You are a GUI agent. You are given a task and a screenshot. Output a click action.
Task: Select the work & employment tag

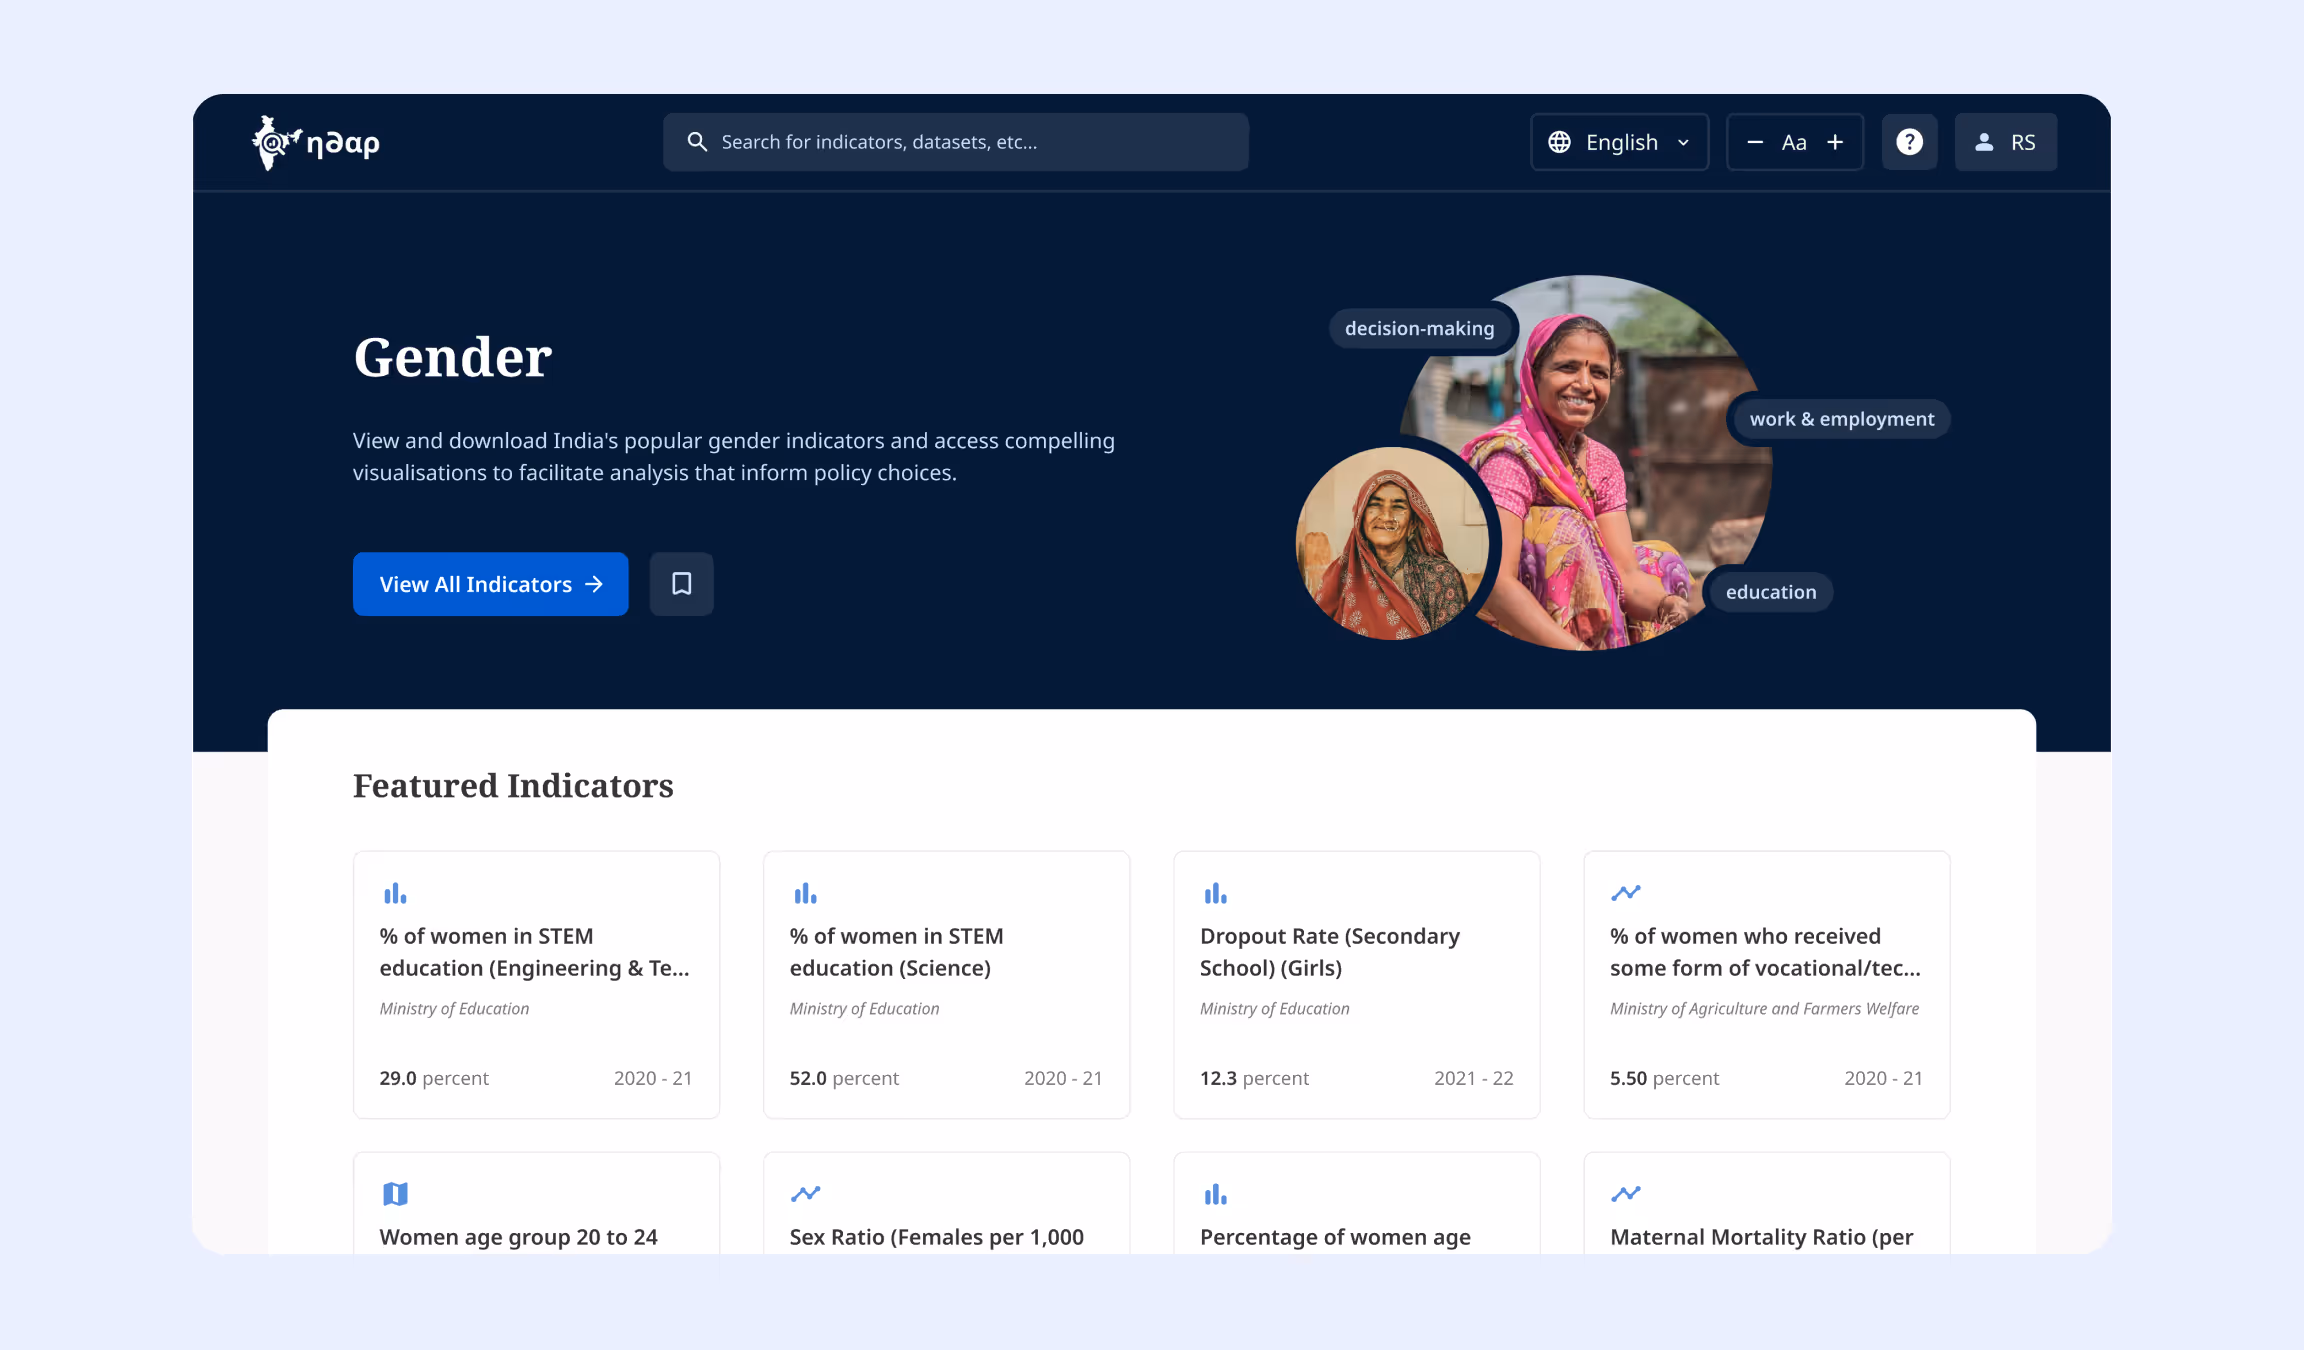pyautogui.click(x=1842, y=419)
